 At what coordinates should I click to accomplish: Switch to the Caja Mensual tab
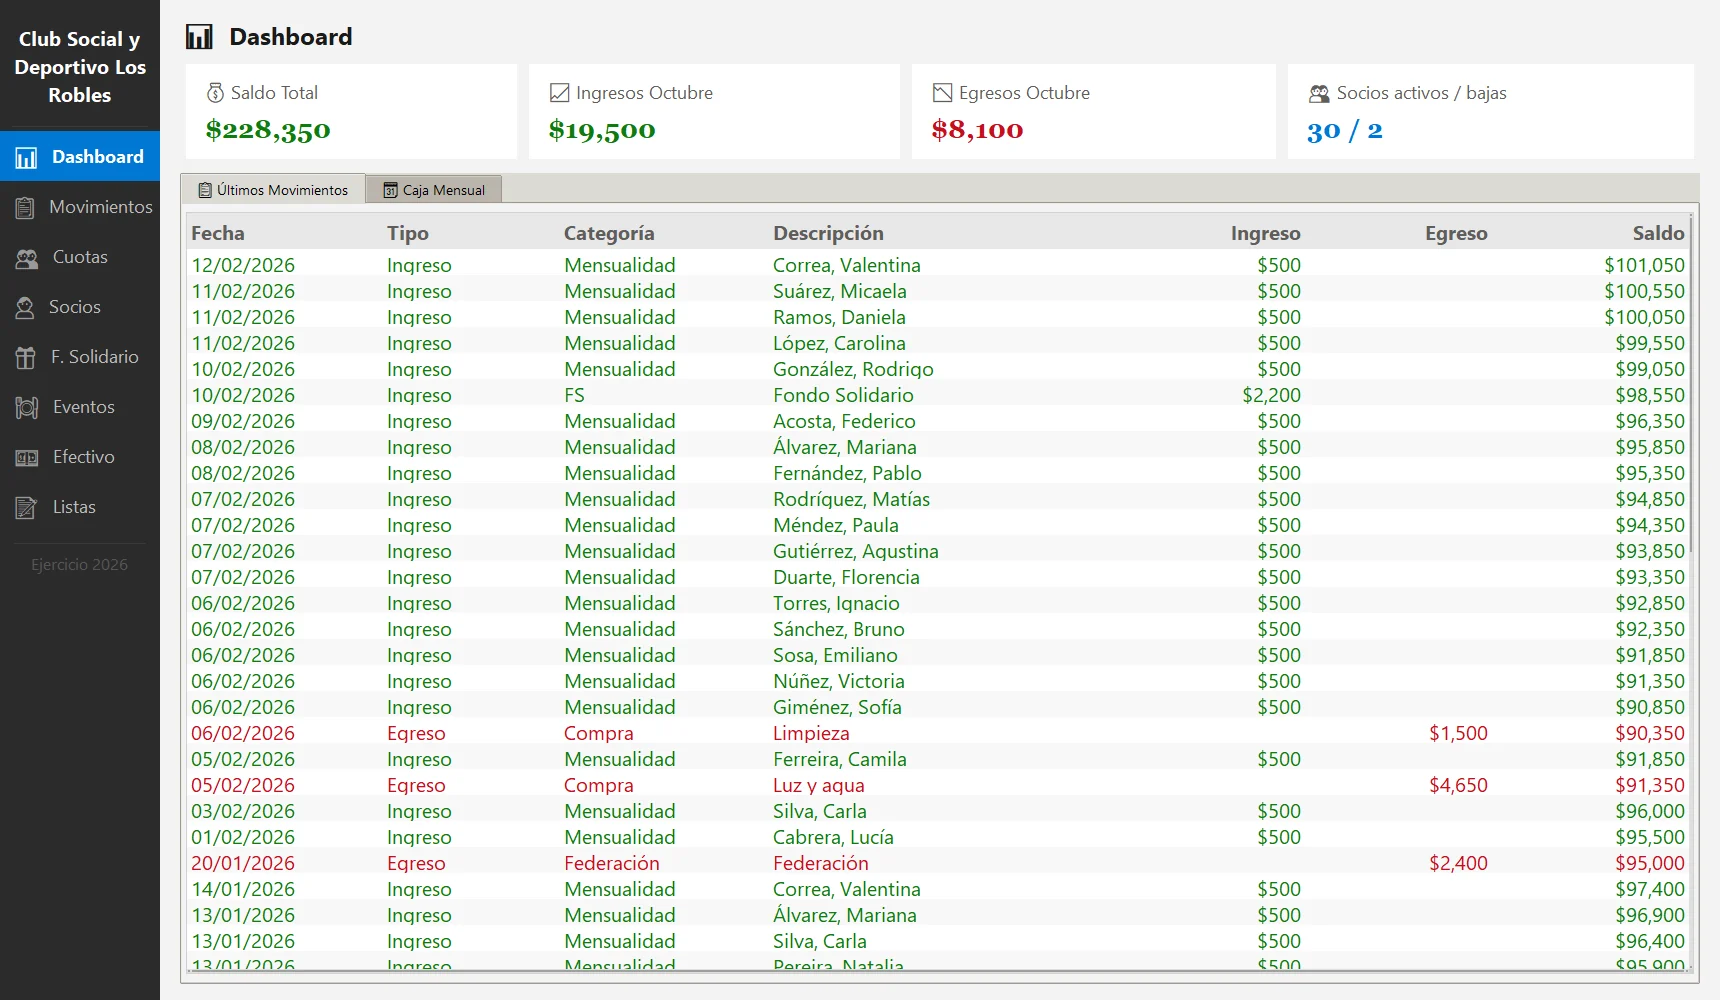pyautogui.click(x=434, y=190)
